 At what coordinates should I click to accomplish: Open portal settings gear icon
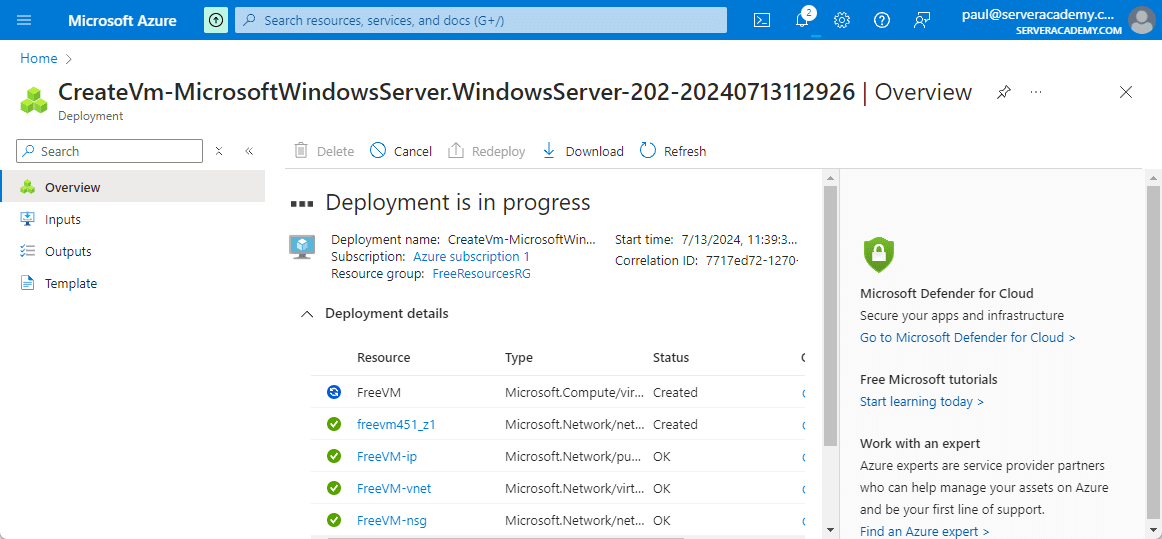pyautogui.click(x=842, y=20)
